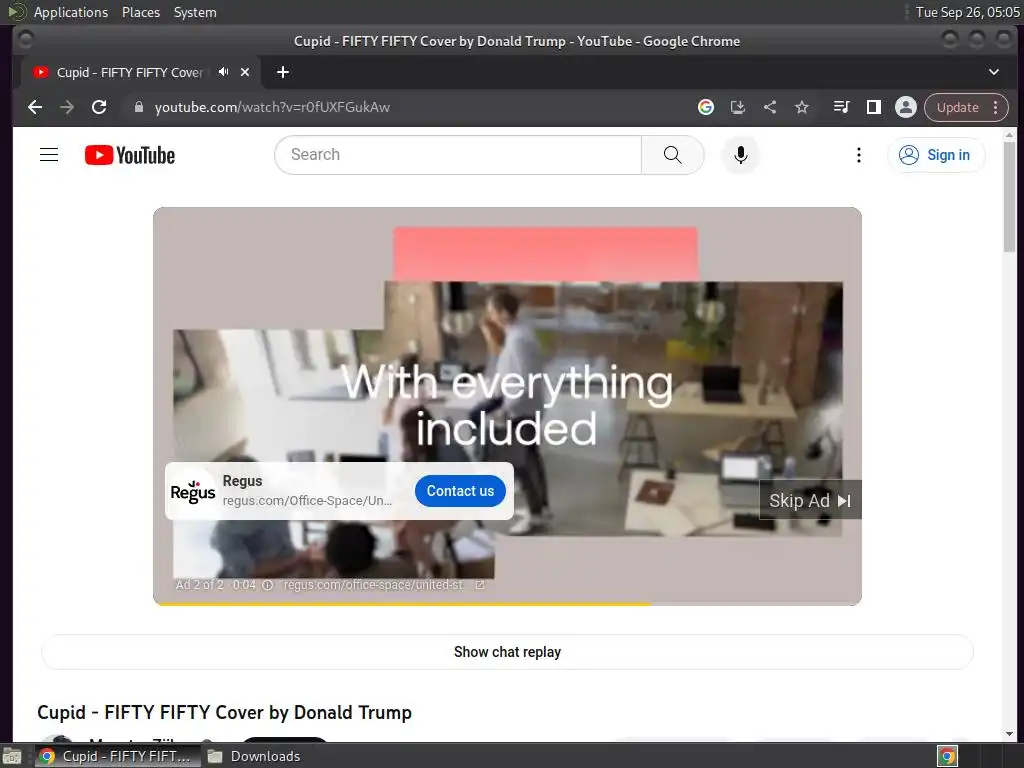Open the Chrome three-dot menu next to Update

pos(995,107)
